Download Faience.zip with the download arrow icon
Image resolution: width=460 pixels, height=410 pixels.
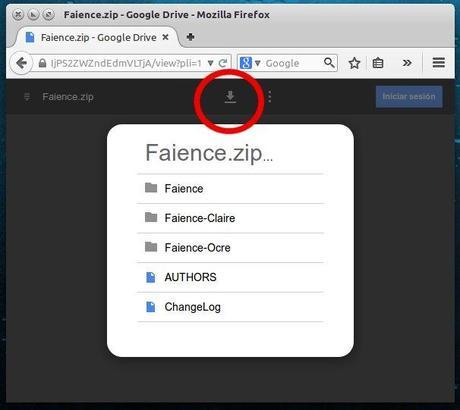point(230,97)
